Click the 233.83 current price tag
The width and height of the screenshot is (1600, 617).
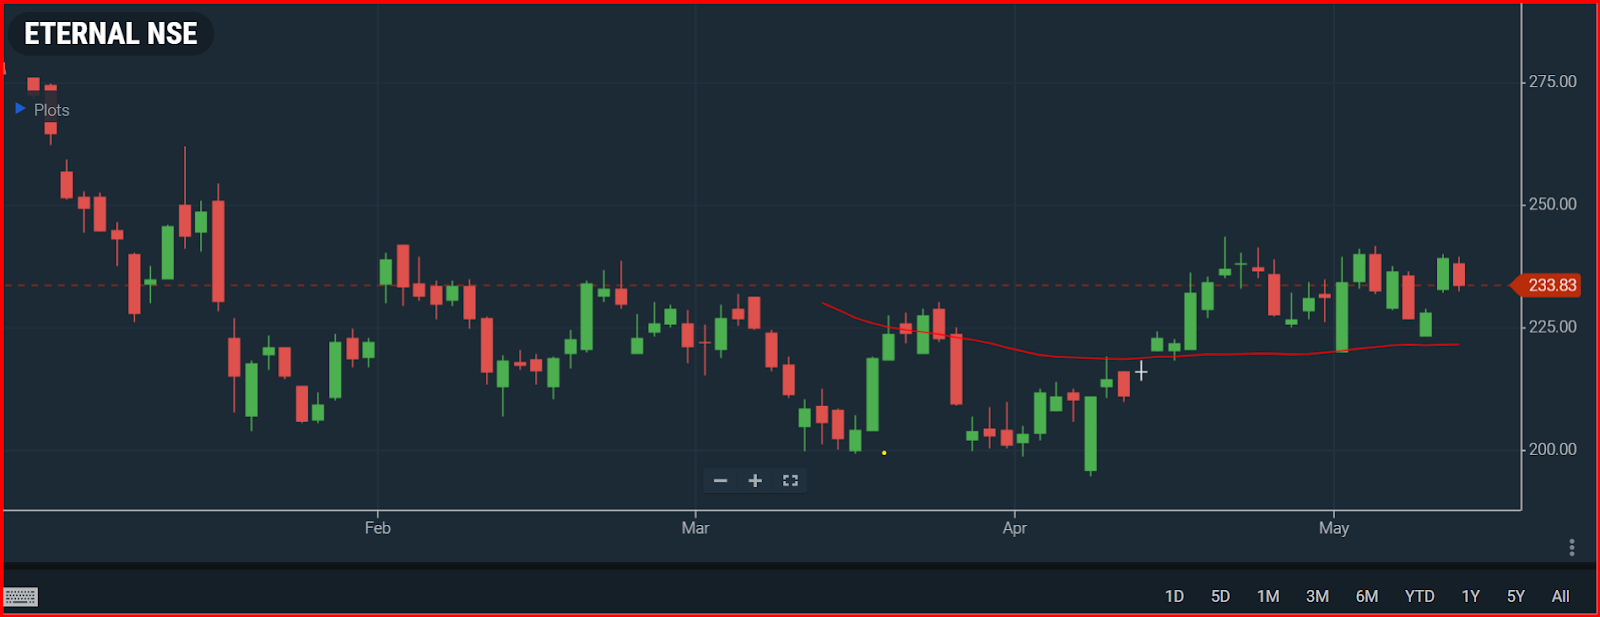1551,286
